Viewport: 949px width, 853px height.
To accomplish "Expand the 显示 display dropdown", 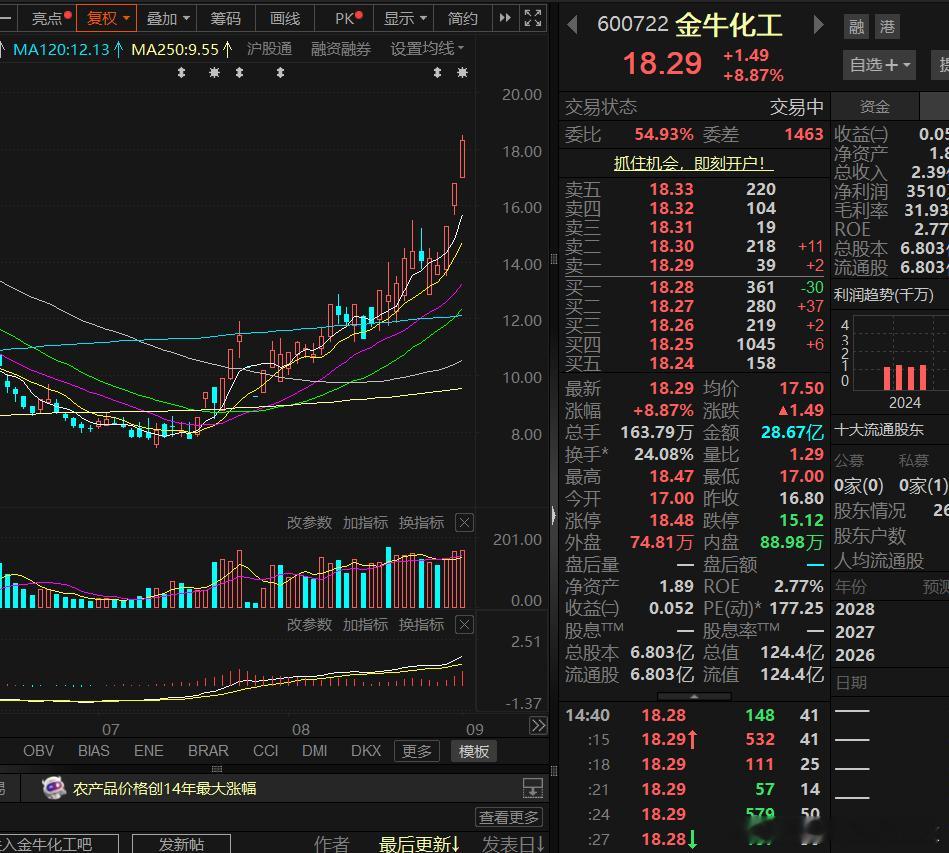I will click(404, 19).
